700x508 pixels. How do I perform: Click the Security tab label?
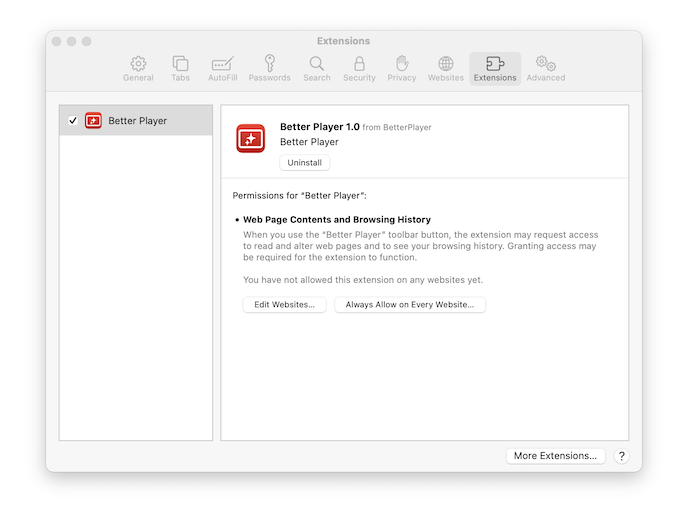[x=359, y=78]
